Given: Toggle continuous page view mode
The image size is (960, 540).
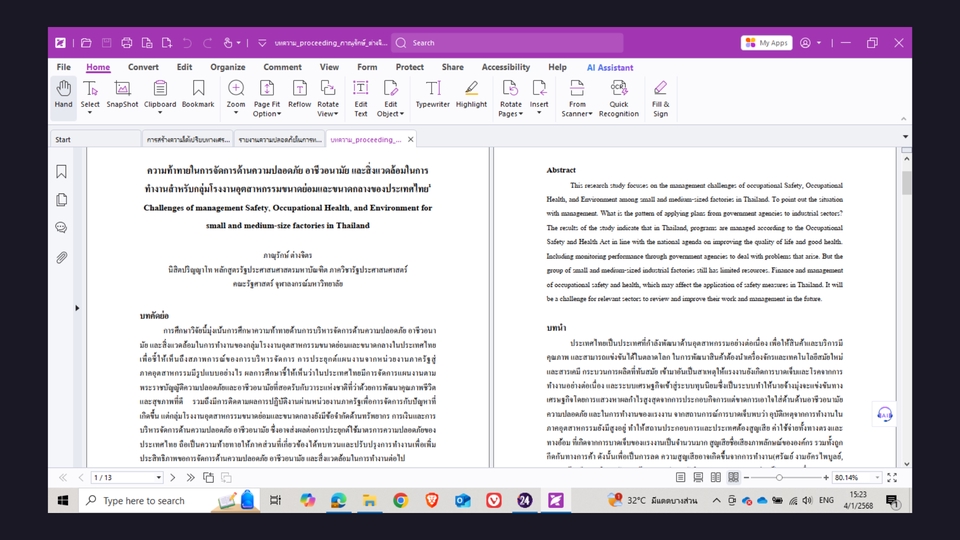Looking at the screenshot, I should pyautogui.click(x=698, y=478).
